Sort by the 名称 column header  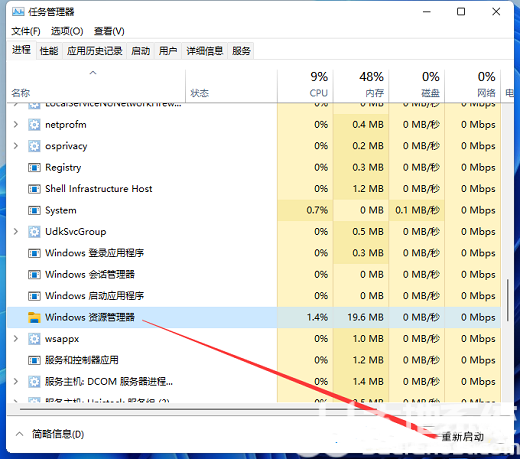click(x=96, y=85)
